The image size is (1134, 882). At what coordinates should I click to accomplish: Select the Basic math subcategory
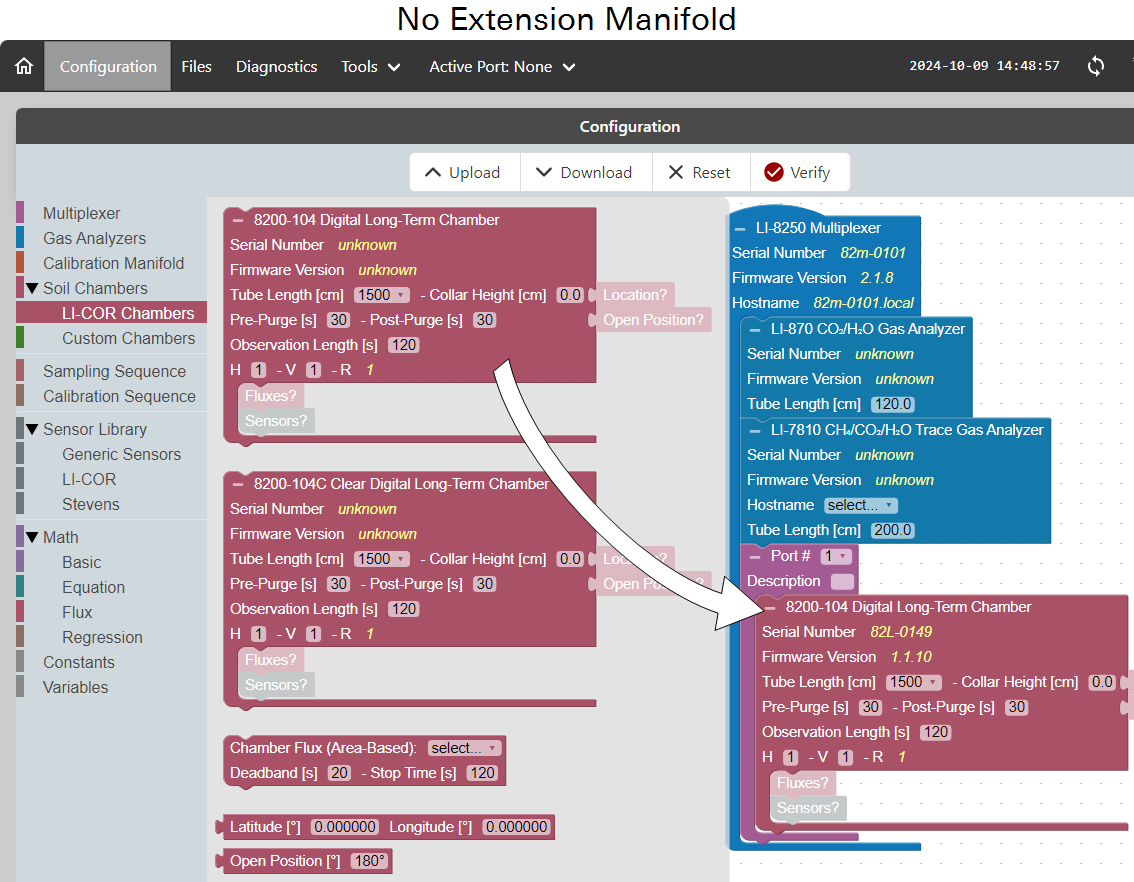[x=82, y=562]
